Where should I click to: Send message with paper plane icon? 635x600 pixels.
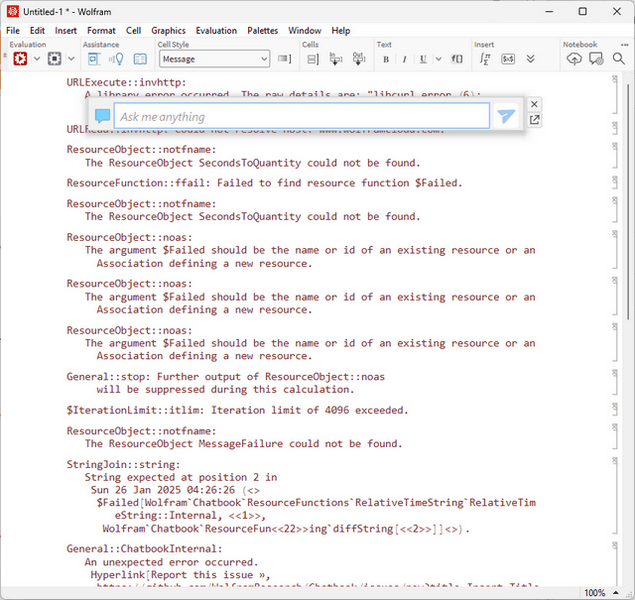506,117
